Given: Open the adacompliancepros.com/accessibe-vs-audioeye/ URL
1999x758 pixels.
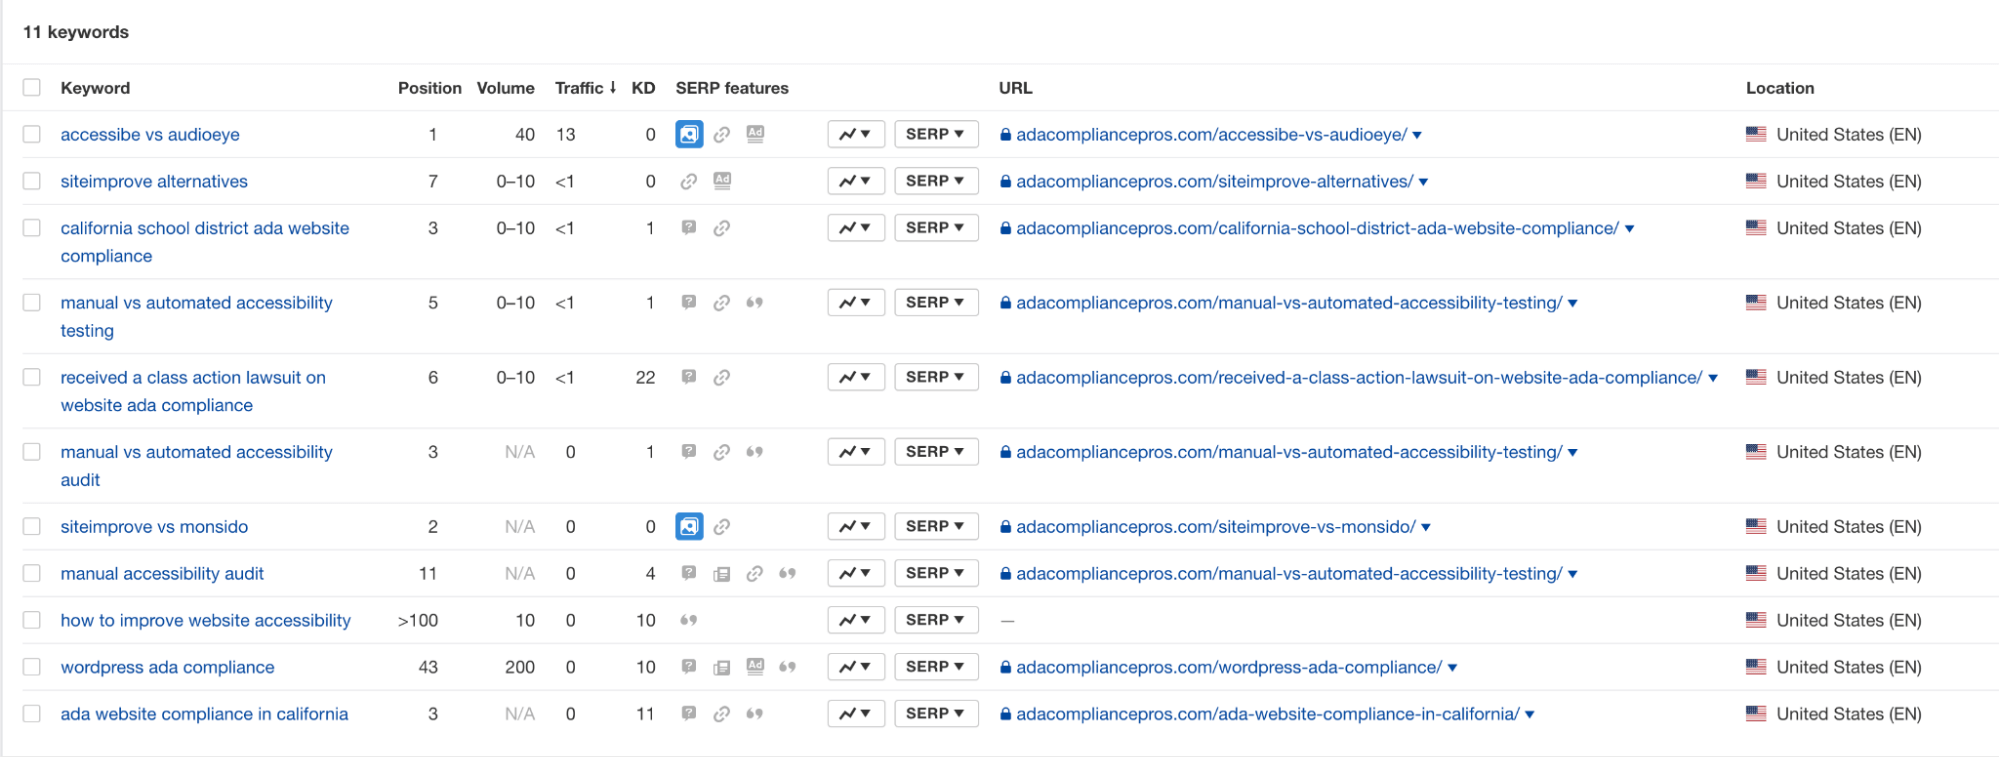Looking at the screenshot, I should pyautogui.click(x=1211, y=134).
